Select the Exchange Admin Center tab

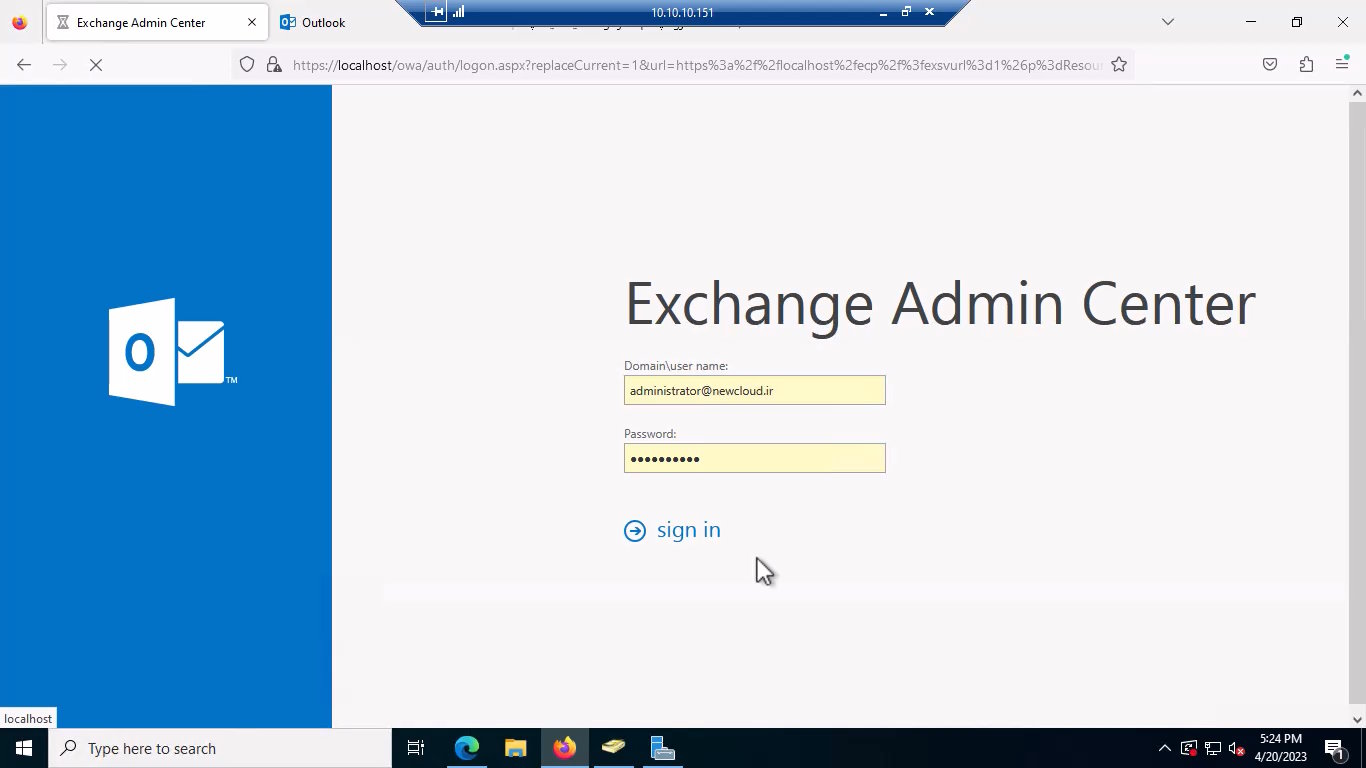[x=157, y=22]
